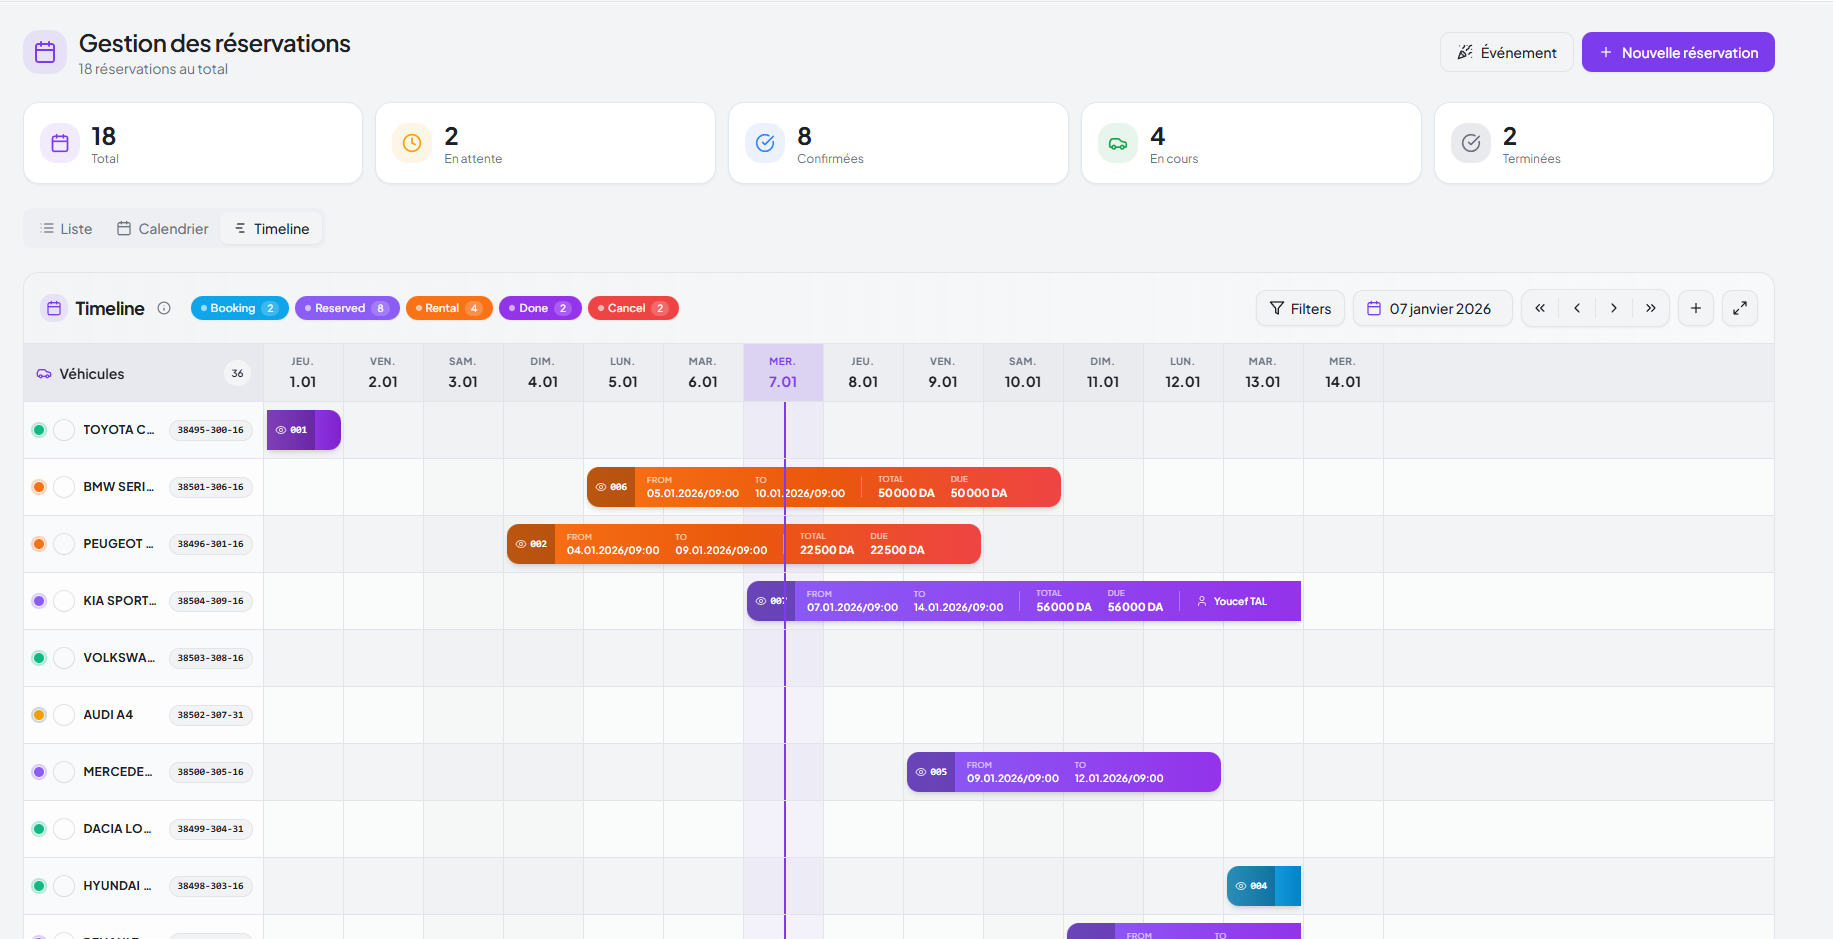Open fullscreen expand view of timeline
The height and width of the screenshot is (939, 1833).
point(1739,308)
